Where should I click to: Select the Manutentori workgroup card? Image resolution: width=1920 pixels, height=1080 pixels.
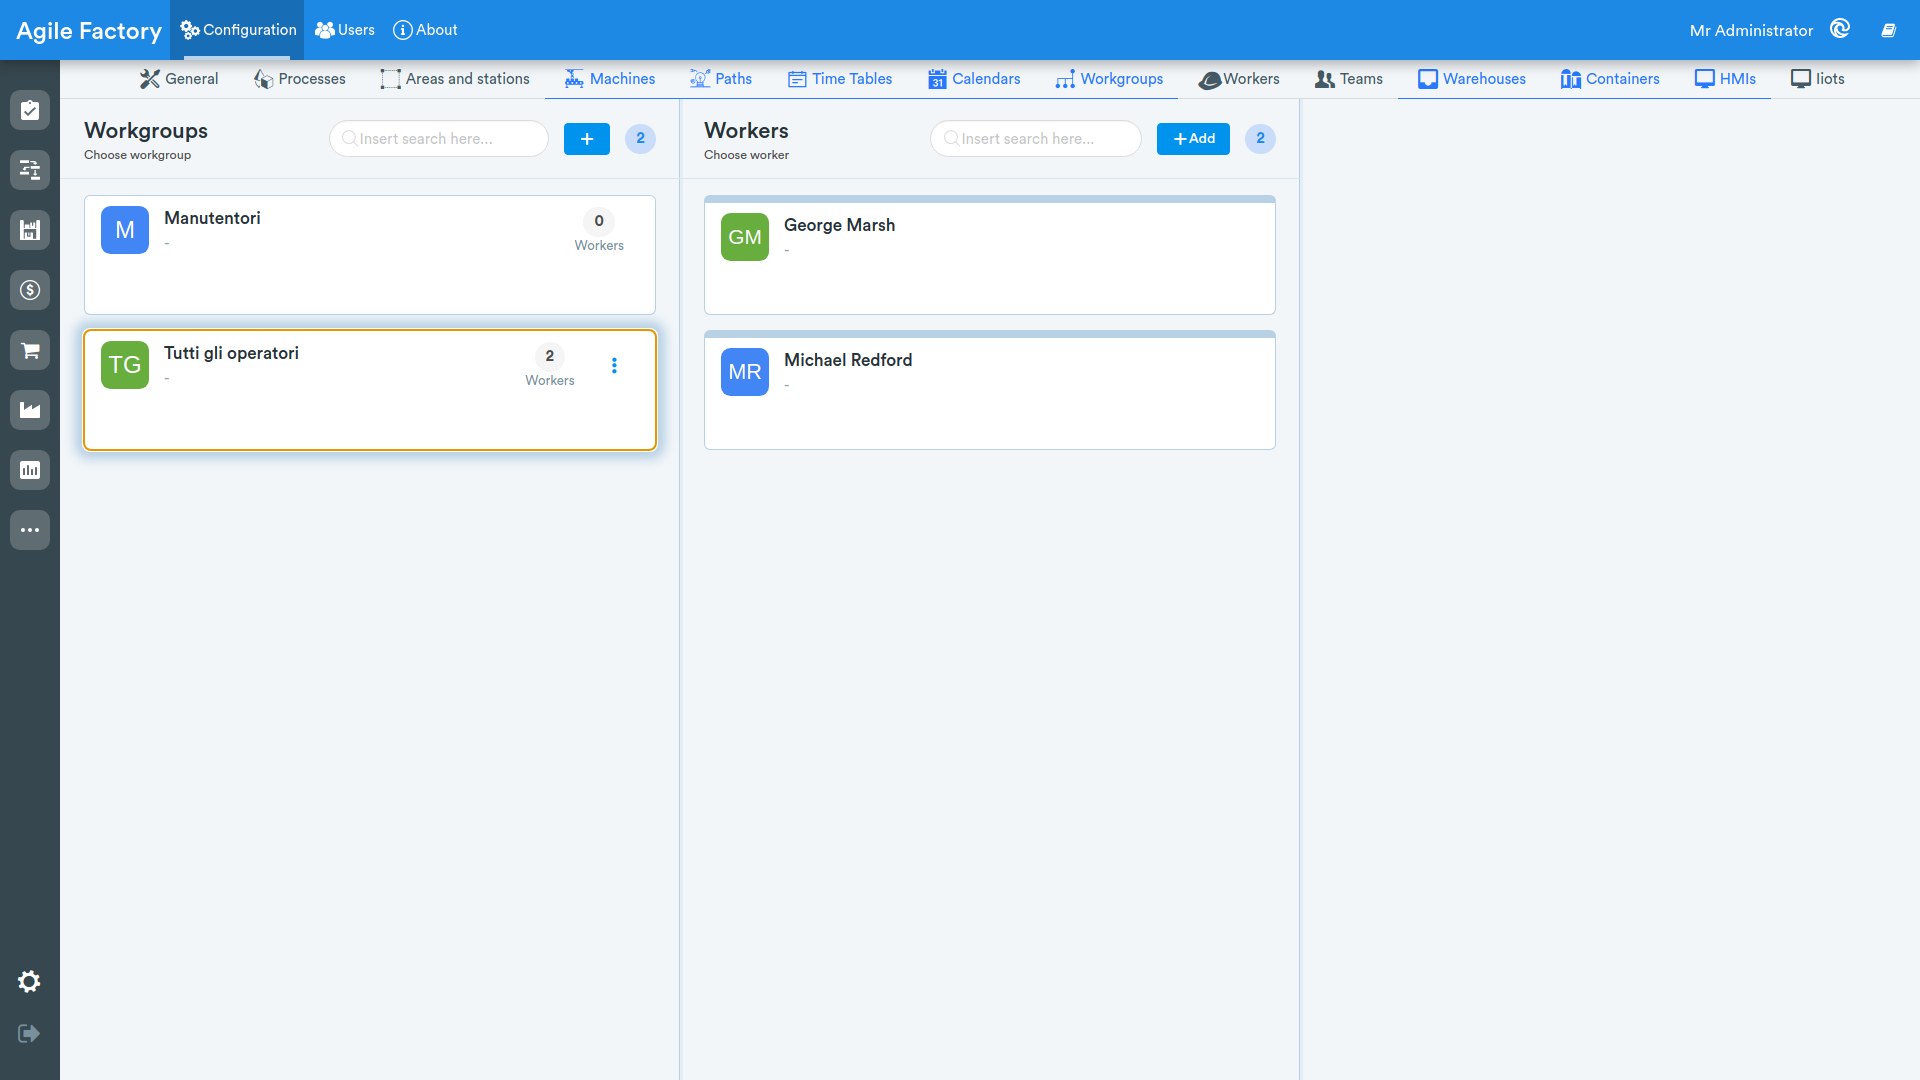(370, 255)
